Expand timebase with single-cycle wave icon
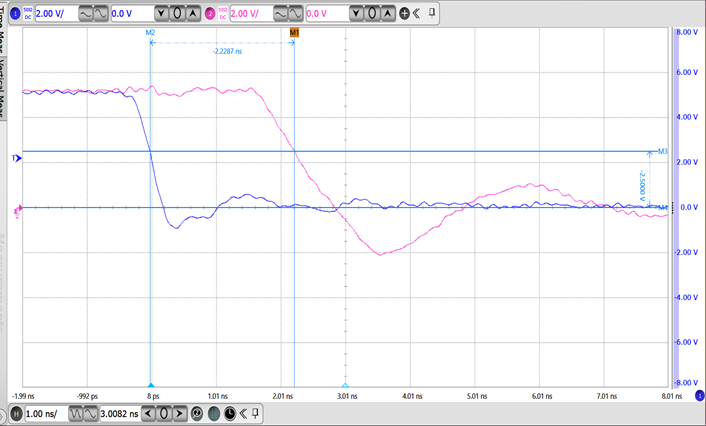Viewport: 706px width, 426px height. (x=90, y=413)
